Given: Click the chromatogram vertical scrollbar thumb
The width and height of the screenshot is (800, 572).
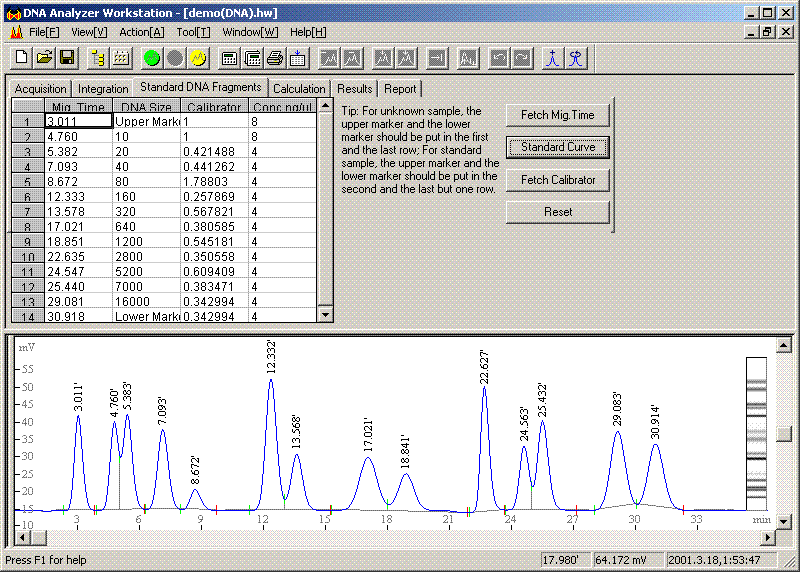Looking at the screenshot, I should tap(784, 434).
